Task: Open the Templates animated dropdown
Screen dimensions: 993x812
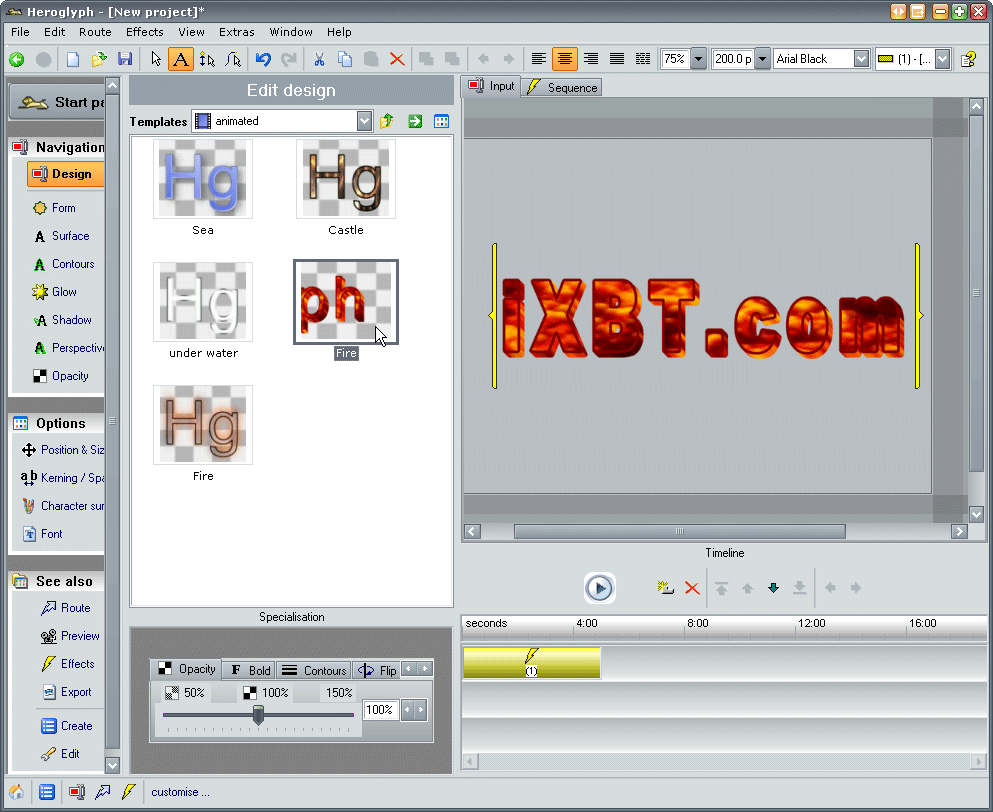Action: pyautogui.click(x=364, y=121)
